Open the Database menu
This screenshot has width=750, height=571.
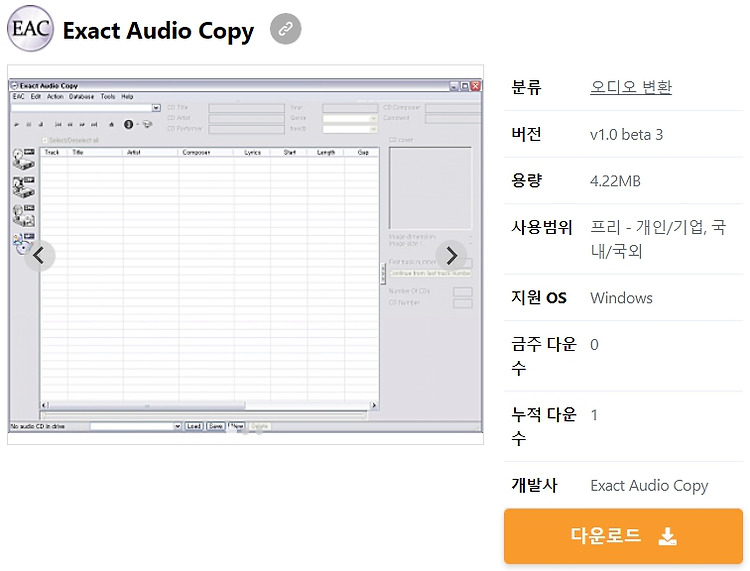click(x=81, y=96)
